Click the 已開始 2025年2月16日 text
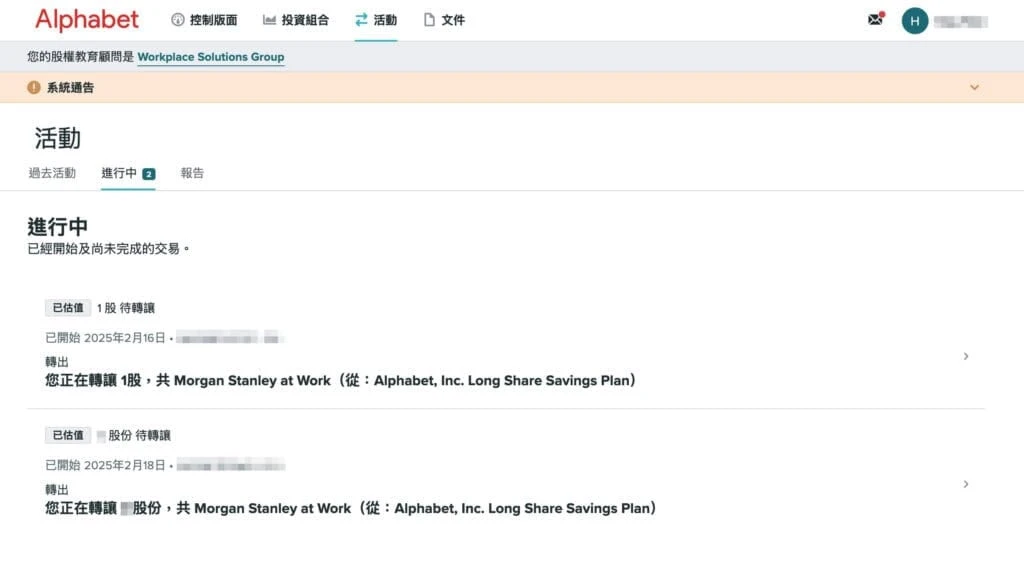Viewport: 1024px width, 581px height. coord(105,338)
